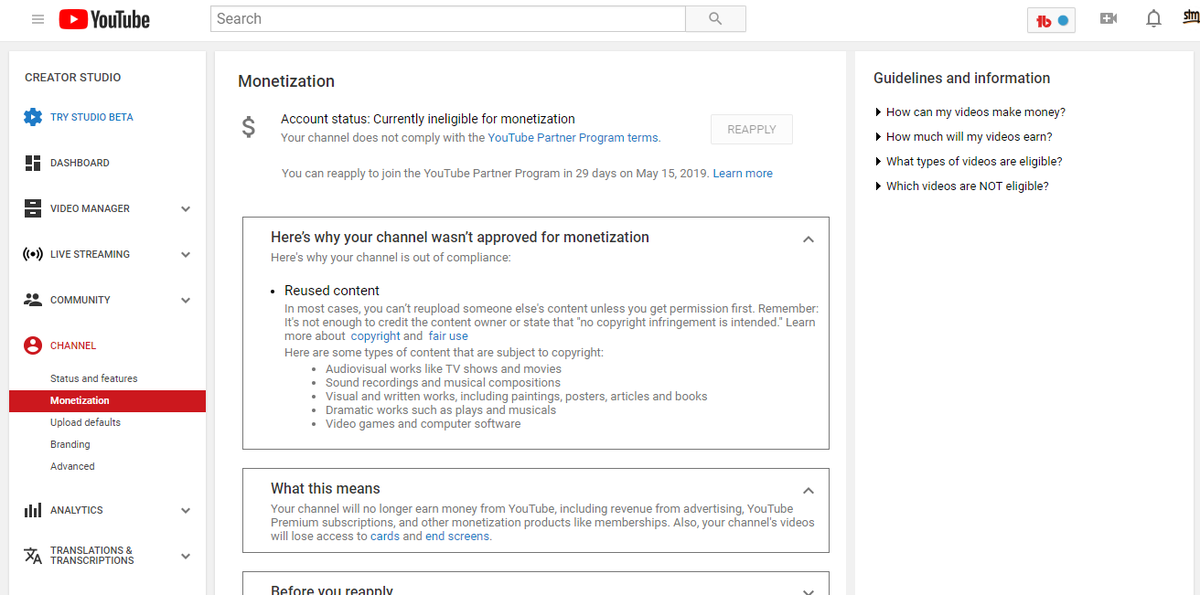
Task: Open the notifications bell
Action: [1153, 19]
